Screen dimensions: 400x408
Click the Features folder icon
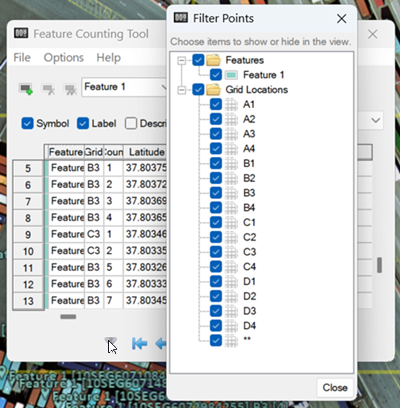(x=213, y=60)
